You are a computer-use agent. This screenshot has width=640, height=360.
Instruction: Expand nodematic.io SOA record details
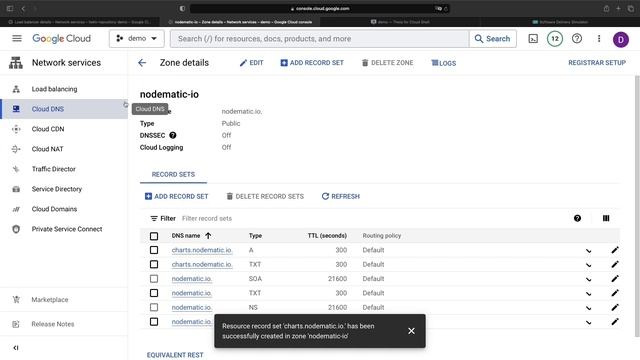coord(589,279)
